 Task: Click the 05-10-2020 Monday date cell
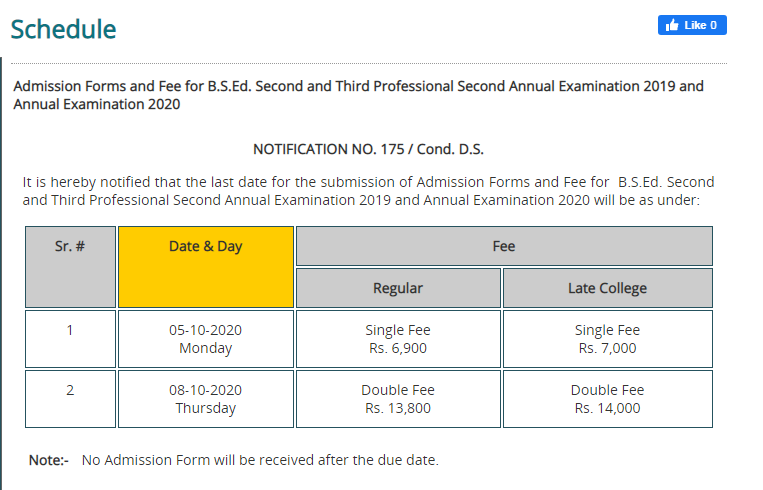pos(206,339)
